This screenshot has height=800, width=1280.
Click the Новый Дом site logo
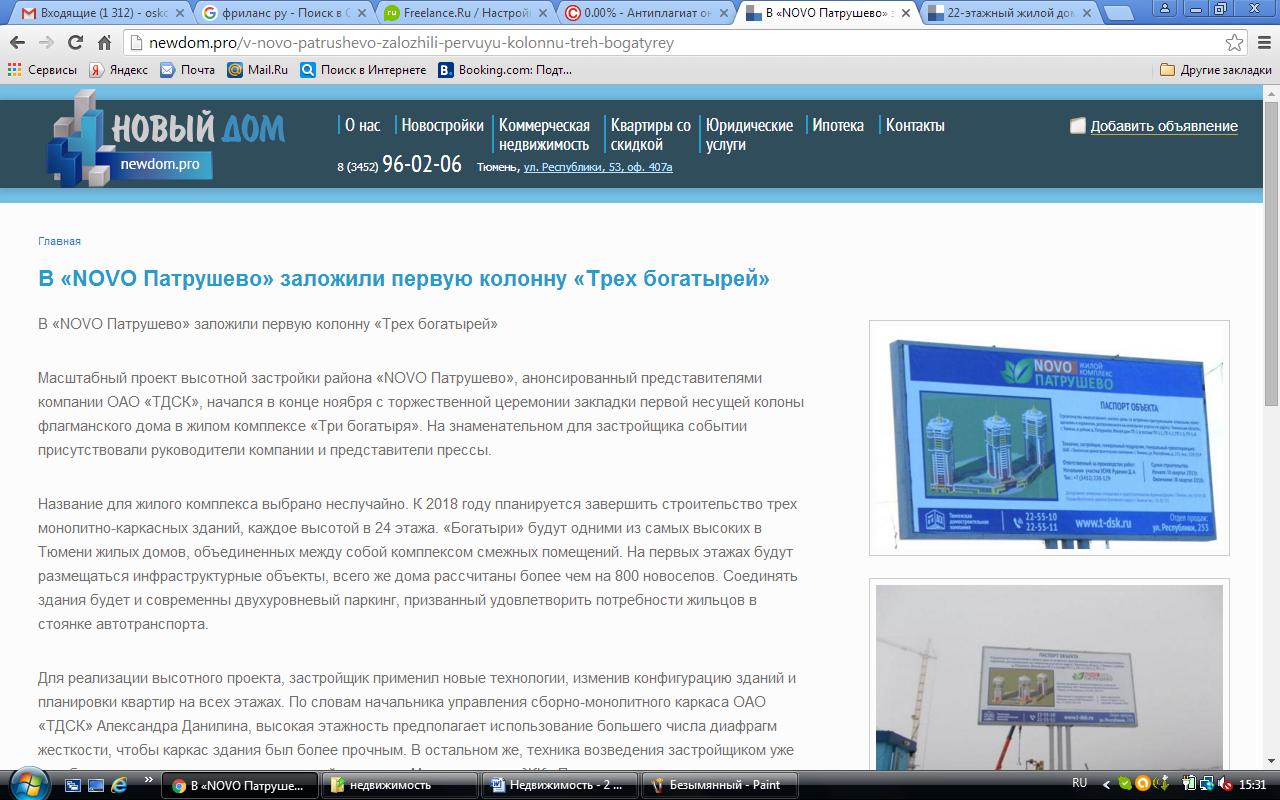click(165, 138)
